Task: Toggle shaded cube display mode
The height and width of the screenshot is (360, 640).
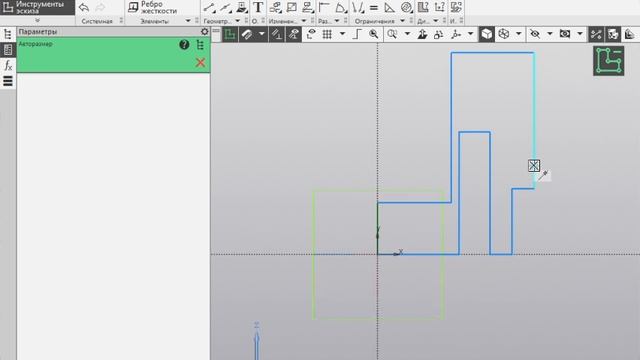Action: 487,34
